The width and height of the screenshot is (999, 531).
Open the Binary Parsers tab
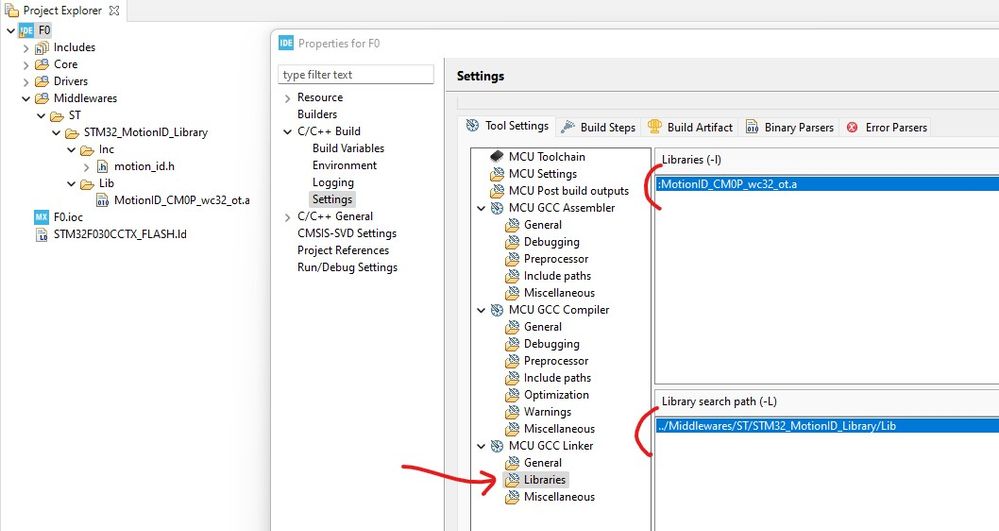click(789, 127)
